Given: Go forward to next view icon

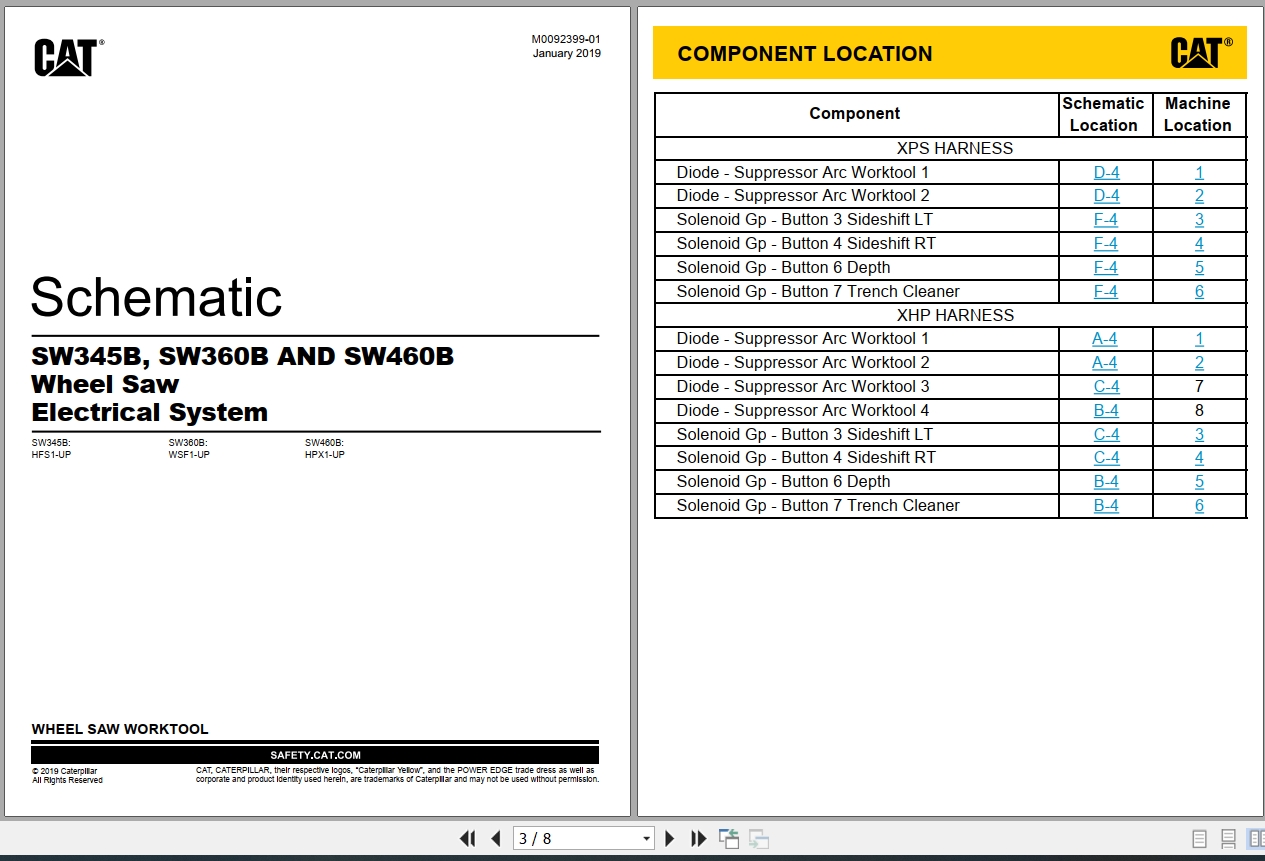Looking at the screenshot, I should click(759, 839).
